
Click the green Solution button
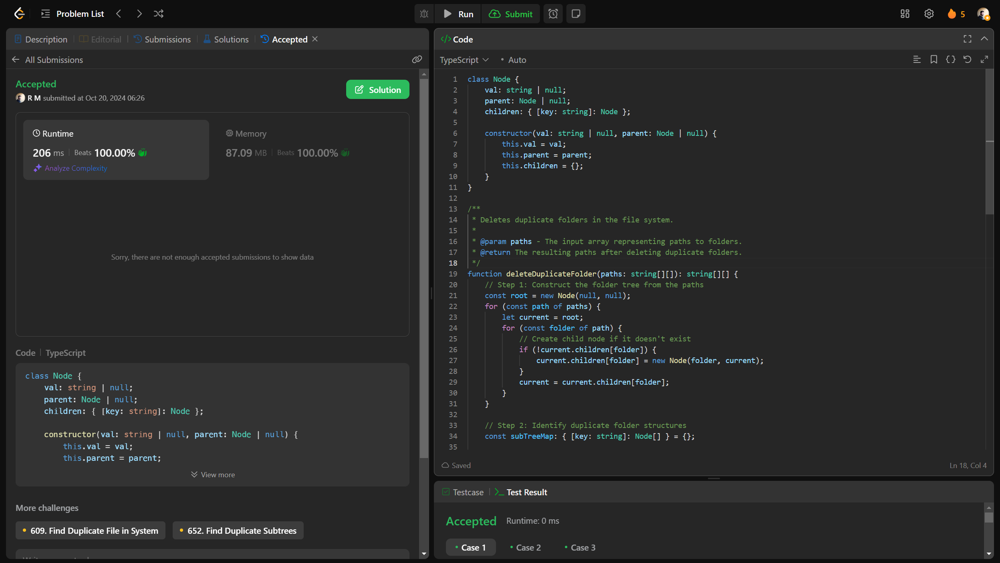pyautogui.click(x=377, y=90)
